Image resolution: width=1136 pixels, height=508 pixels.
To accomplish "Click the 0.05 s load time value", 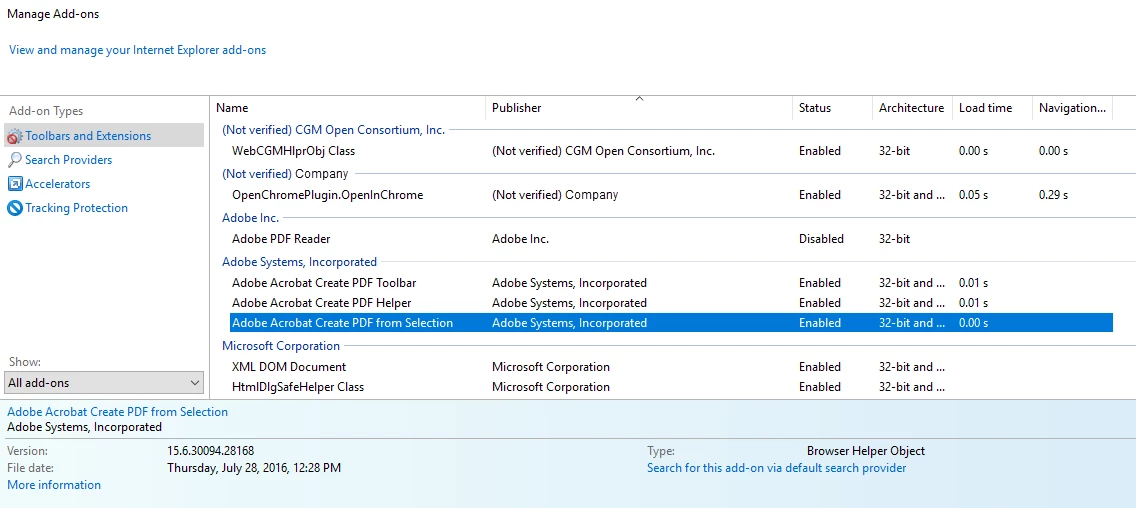I will coord(973,195).
